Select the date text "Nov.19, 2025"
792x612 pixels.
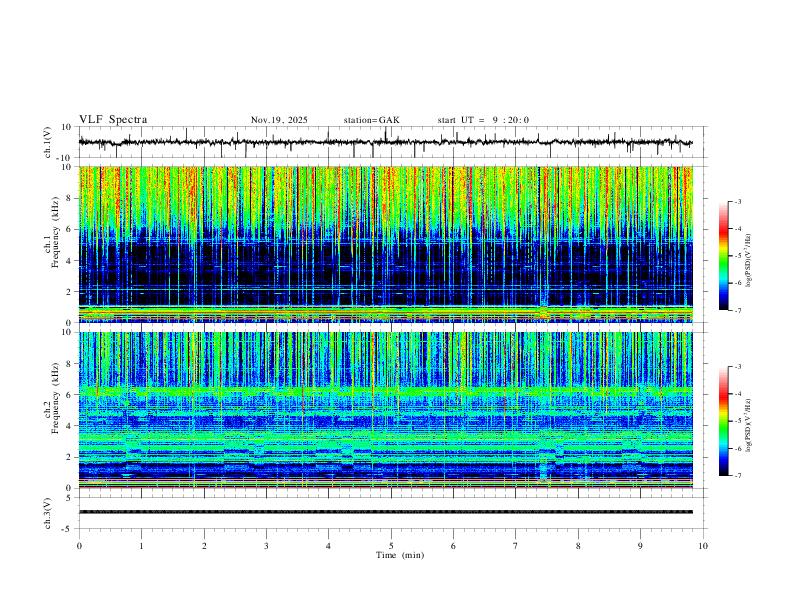coord(279,120)
